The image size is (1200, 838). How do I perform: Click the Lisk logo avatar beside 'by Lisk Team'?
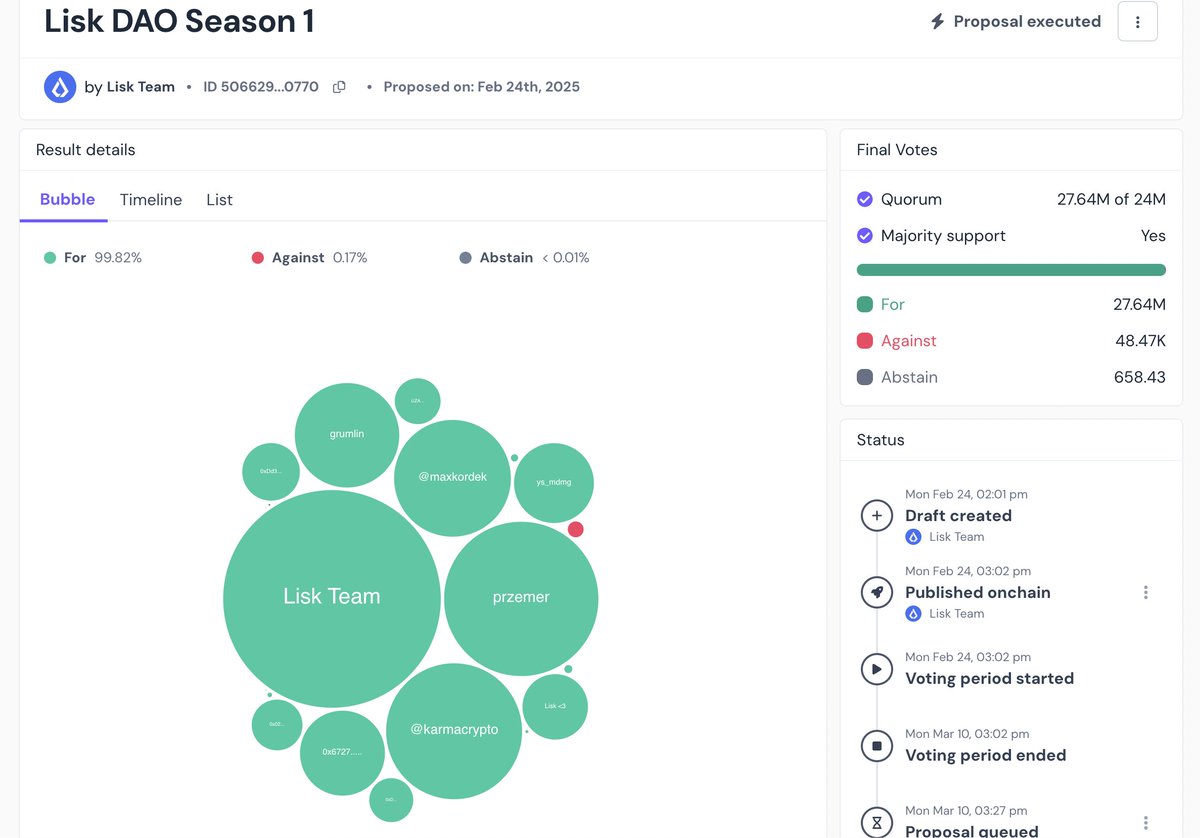[60, 86]
